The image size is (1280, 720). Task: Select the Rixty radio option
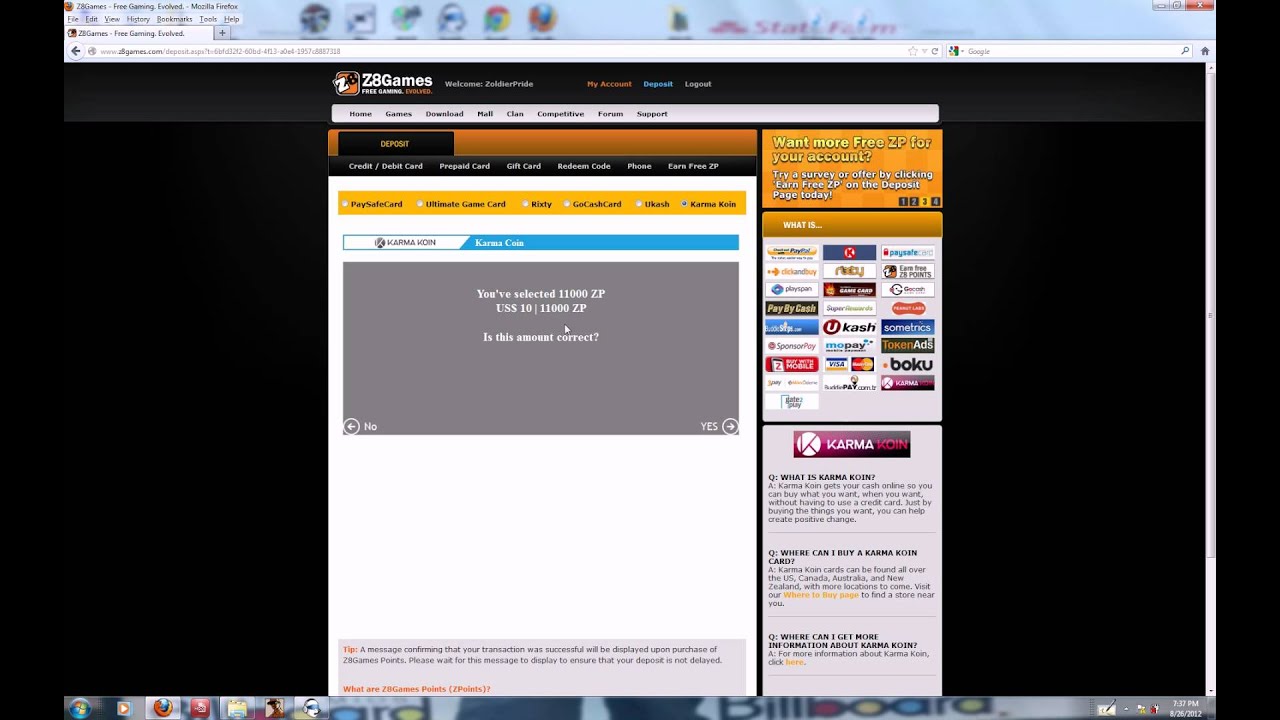[526, 204]
